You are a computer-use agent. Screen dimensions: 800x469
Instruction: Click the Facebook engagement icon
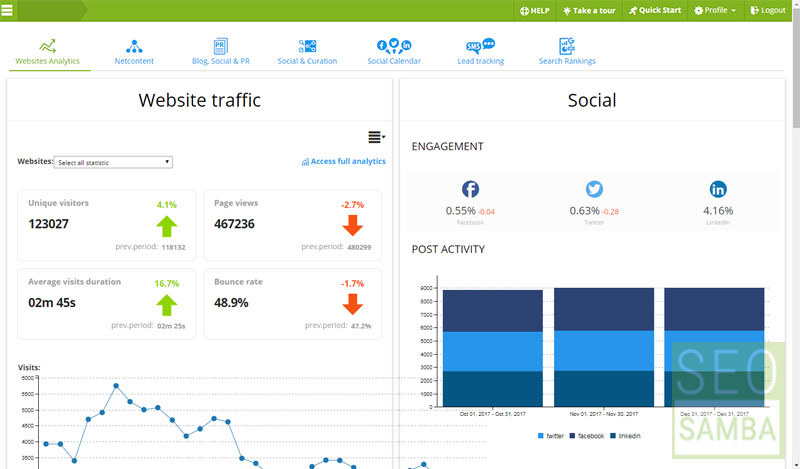[470, 189]
